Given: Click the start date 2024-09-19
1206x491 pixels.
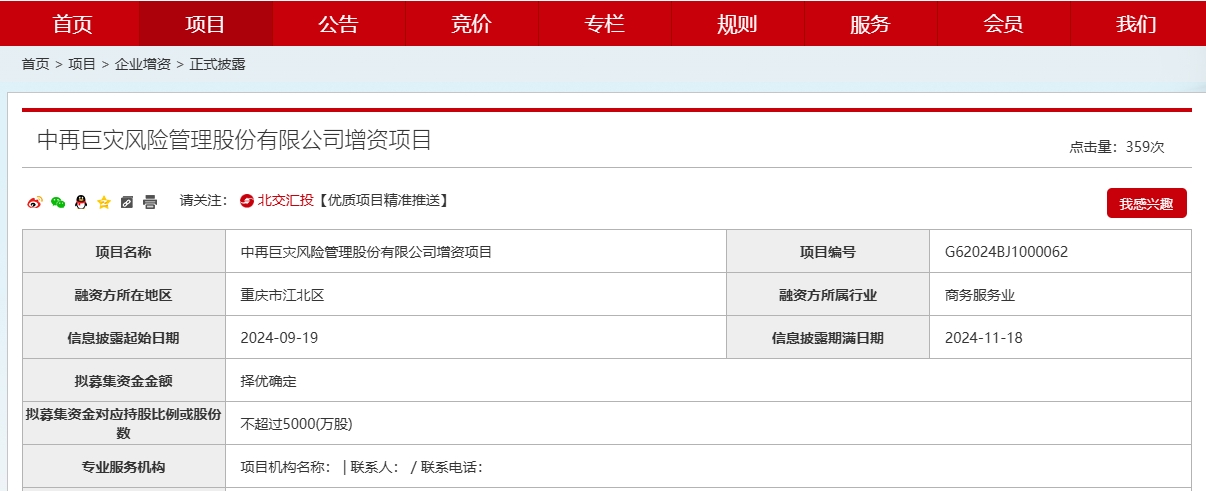Looking at the screenshot, I should pos(279,338).
